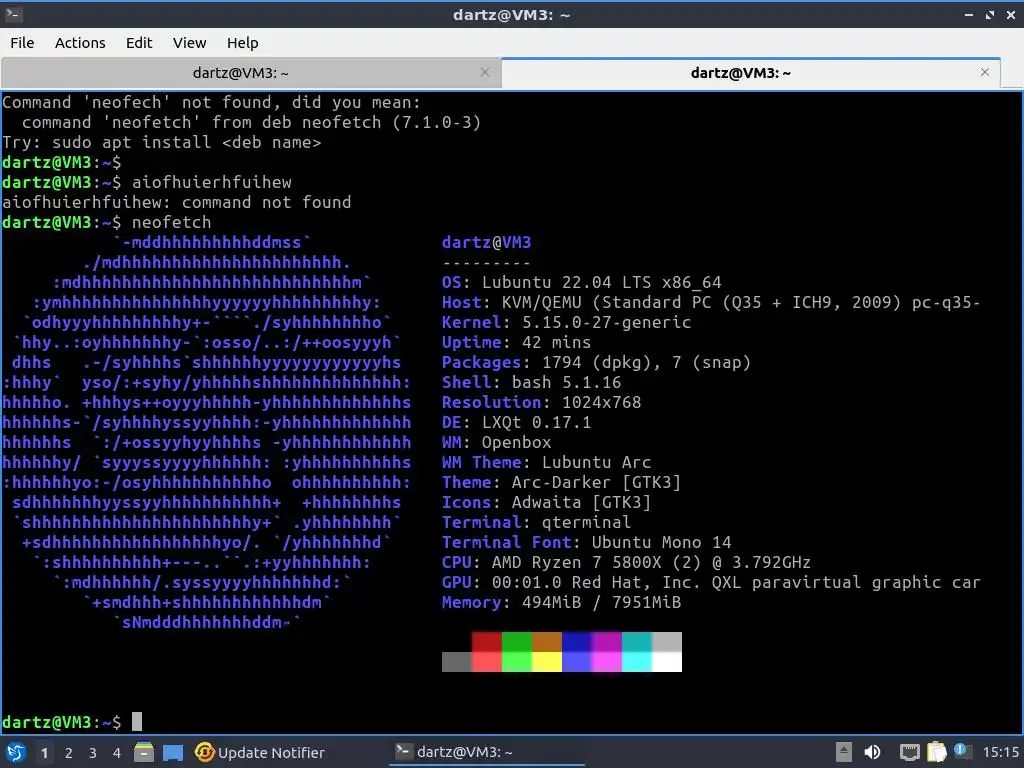Open the clipboard manager tray icon
The height and width of the screenshot is (768, 1024).
click(x=936, y=752)
